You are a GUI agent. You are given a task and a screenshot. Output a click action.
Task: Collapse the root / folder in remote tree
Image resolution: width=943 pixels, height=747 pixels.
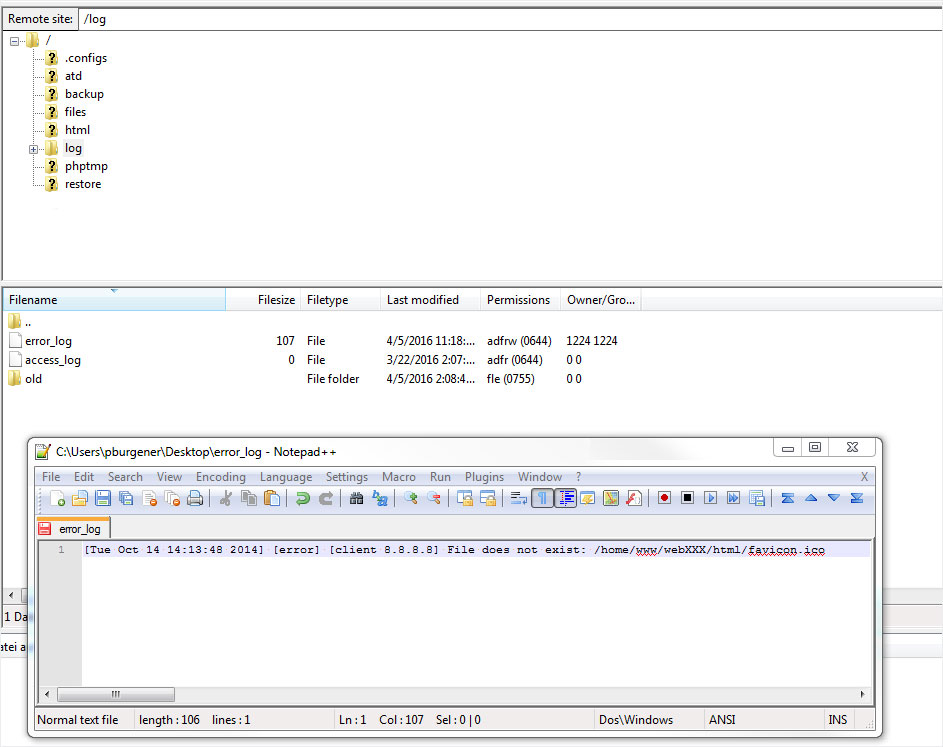tap(14, 42)
